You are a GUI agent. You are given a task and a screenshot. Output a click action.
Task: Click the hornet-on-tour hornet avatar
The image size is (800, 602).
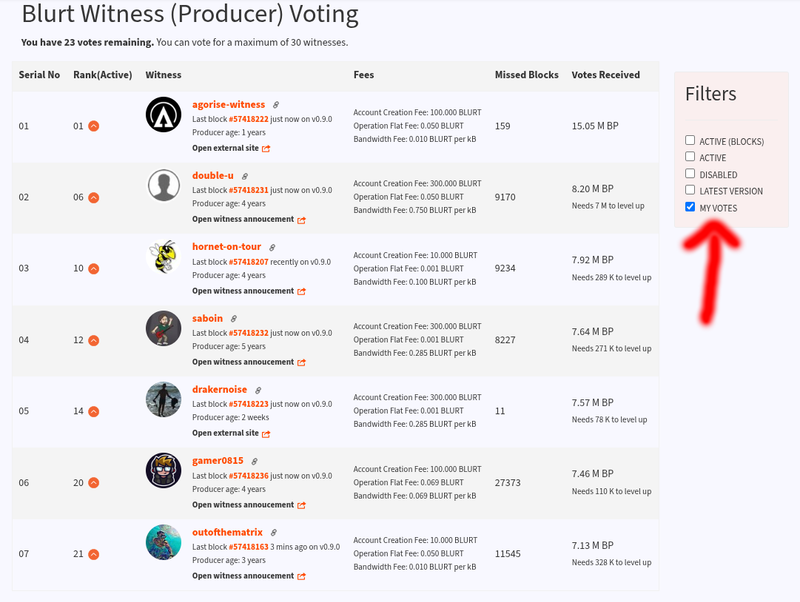click(x=163, y=257)
